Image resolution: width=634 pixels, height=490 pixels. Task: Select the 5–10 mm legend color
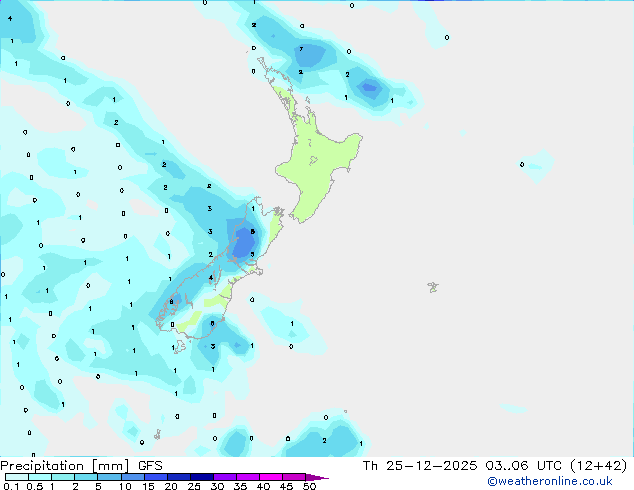click(x=109, y=477)
